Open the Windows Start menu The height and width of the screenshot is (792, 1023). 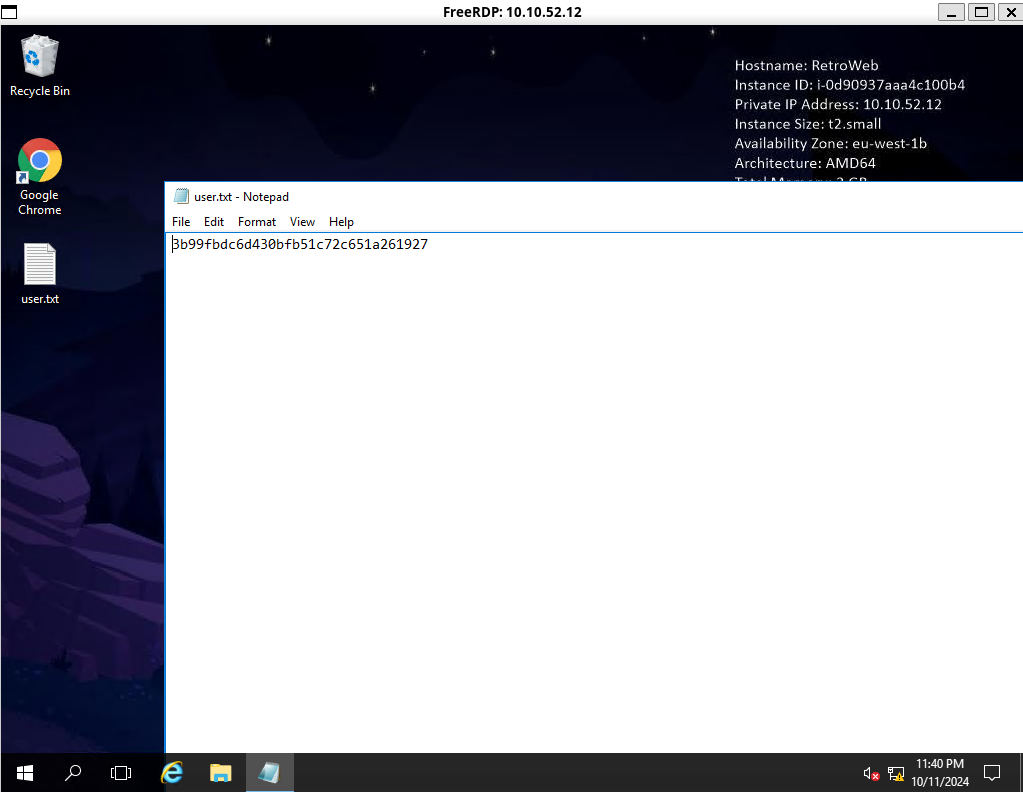pos(25,773)
